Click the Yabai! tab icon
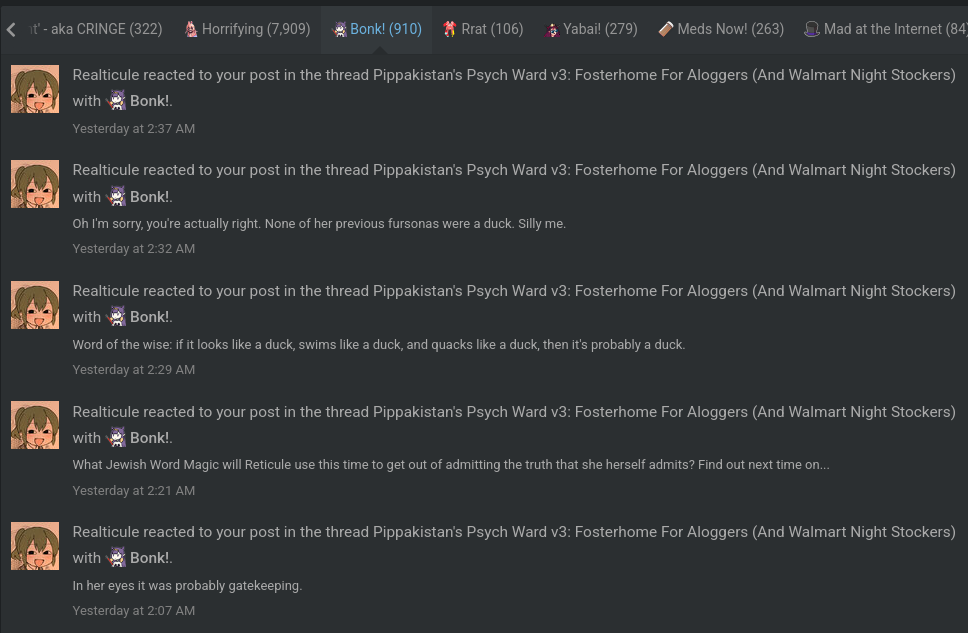This screenshot has width=968, height=633. click(x=552, y=29)
